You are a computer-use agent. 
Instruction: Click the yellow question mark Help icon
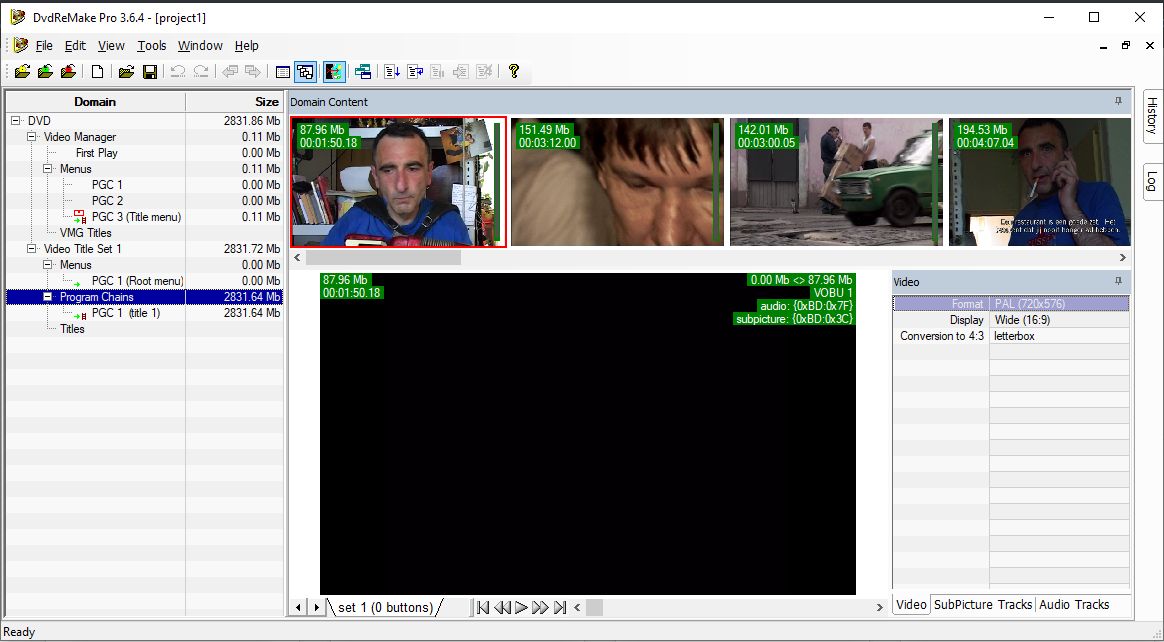[513, 71]
